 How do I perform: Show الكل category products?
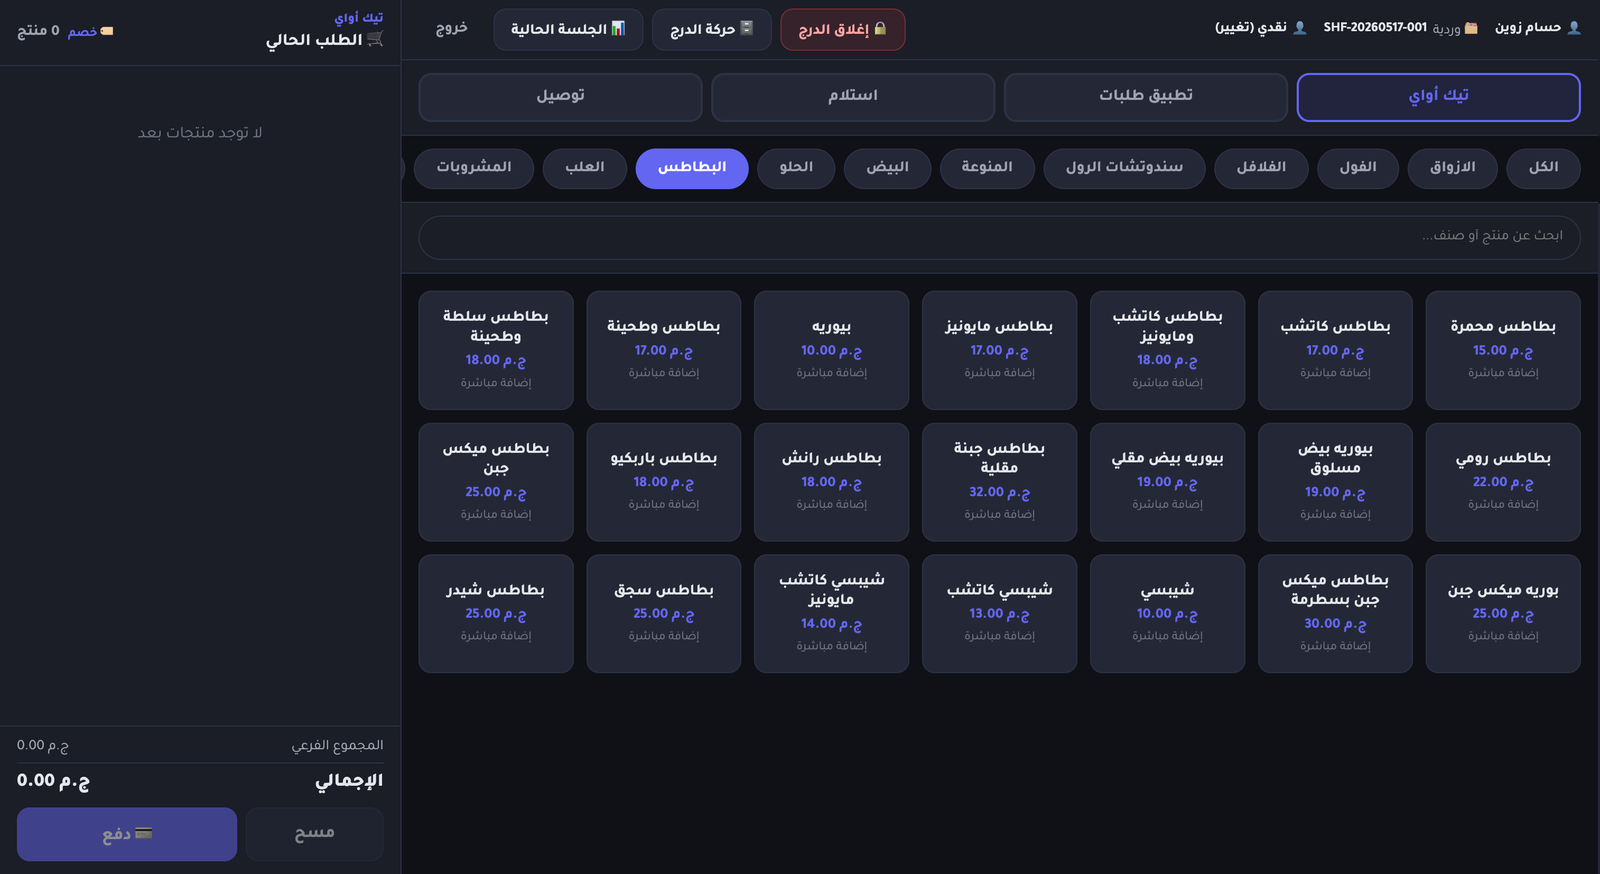(1543, 167)
